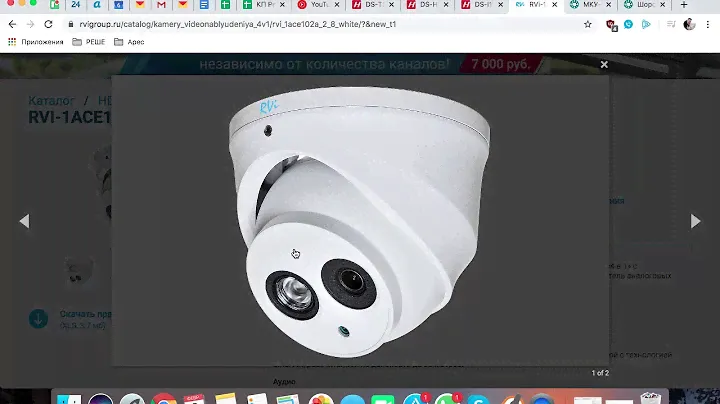This screenshot has width=720, height=404.
Task: Click the browser back arrow
Action: tap(10, 24)
